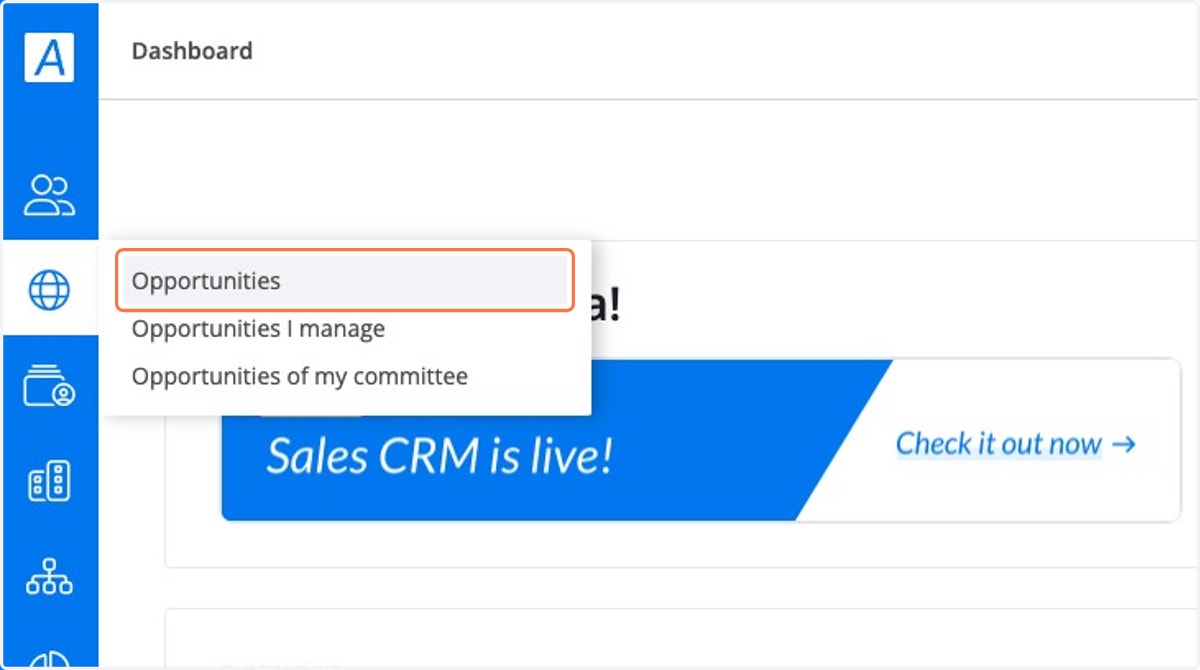
Task: Click the arrow after Check it out now
Action: point(1124,444)
